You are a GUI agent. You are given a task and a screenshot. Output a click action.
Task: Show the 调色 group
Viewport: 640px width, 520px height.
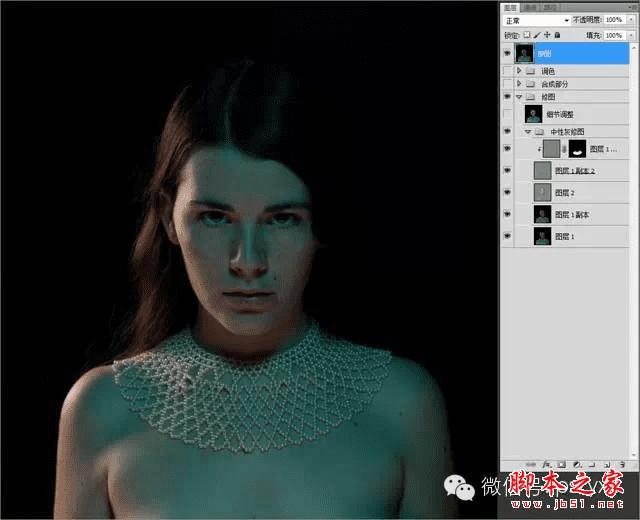coord(507,71)
